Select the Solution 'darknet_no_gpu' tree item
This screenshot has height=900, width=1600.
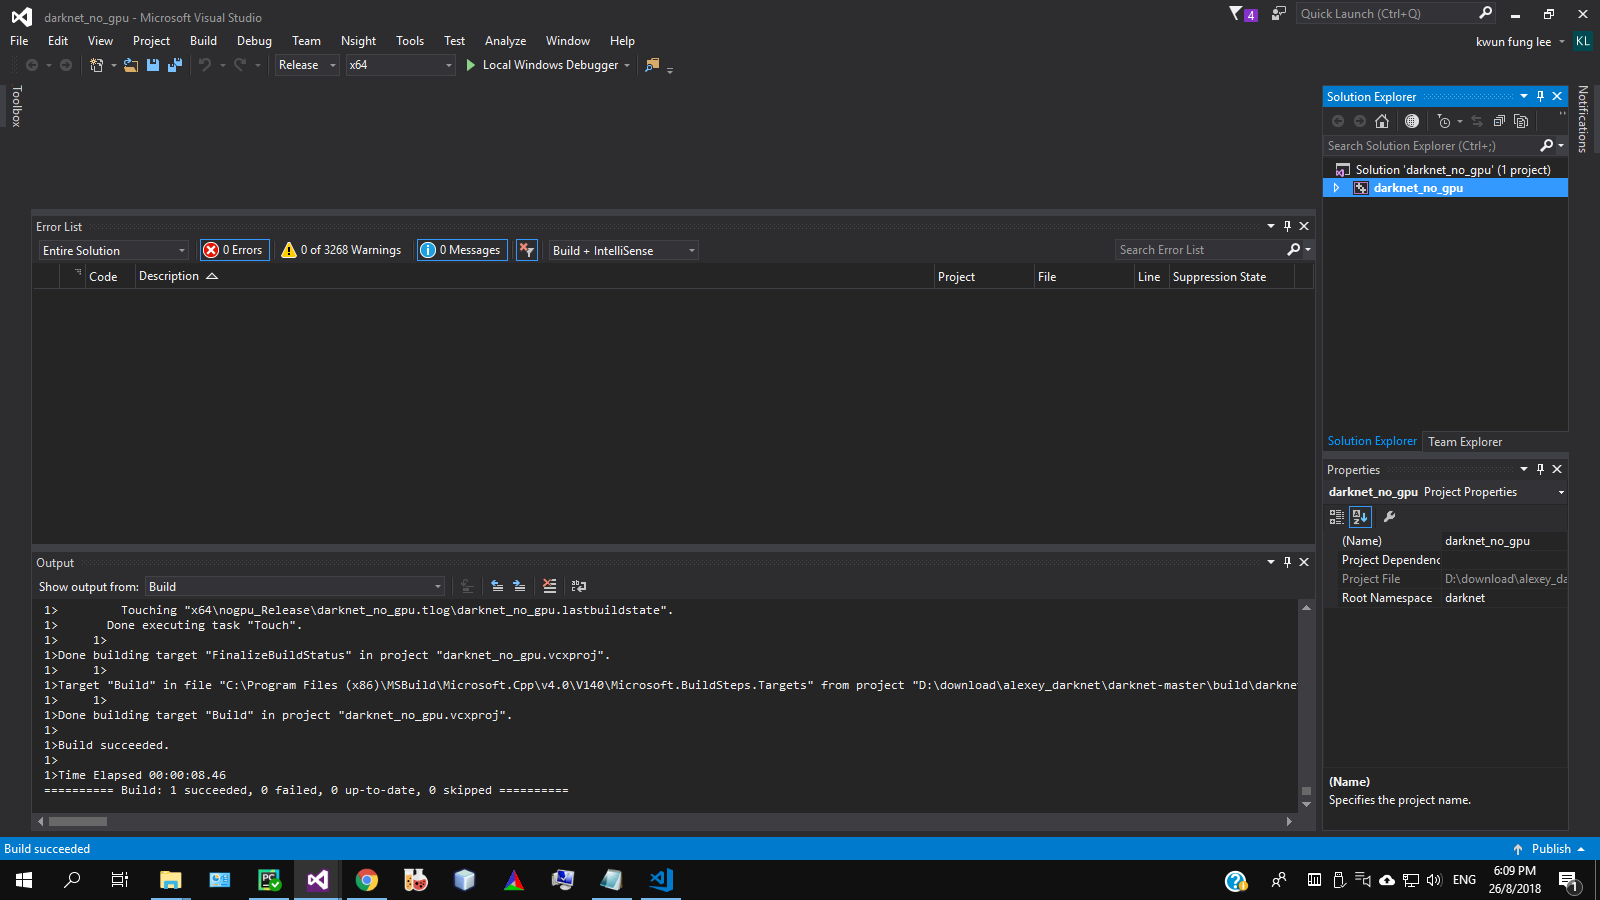pos(1445,170)
